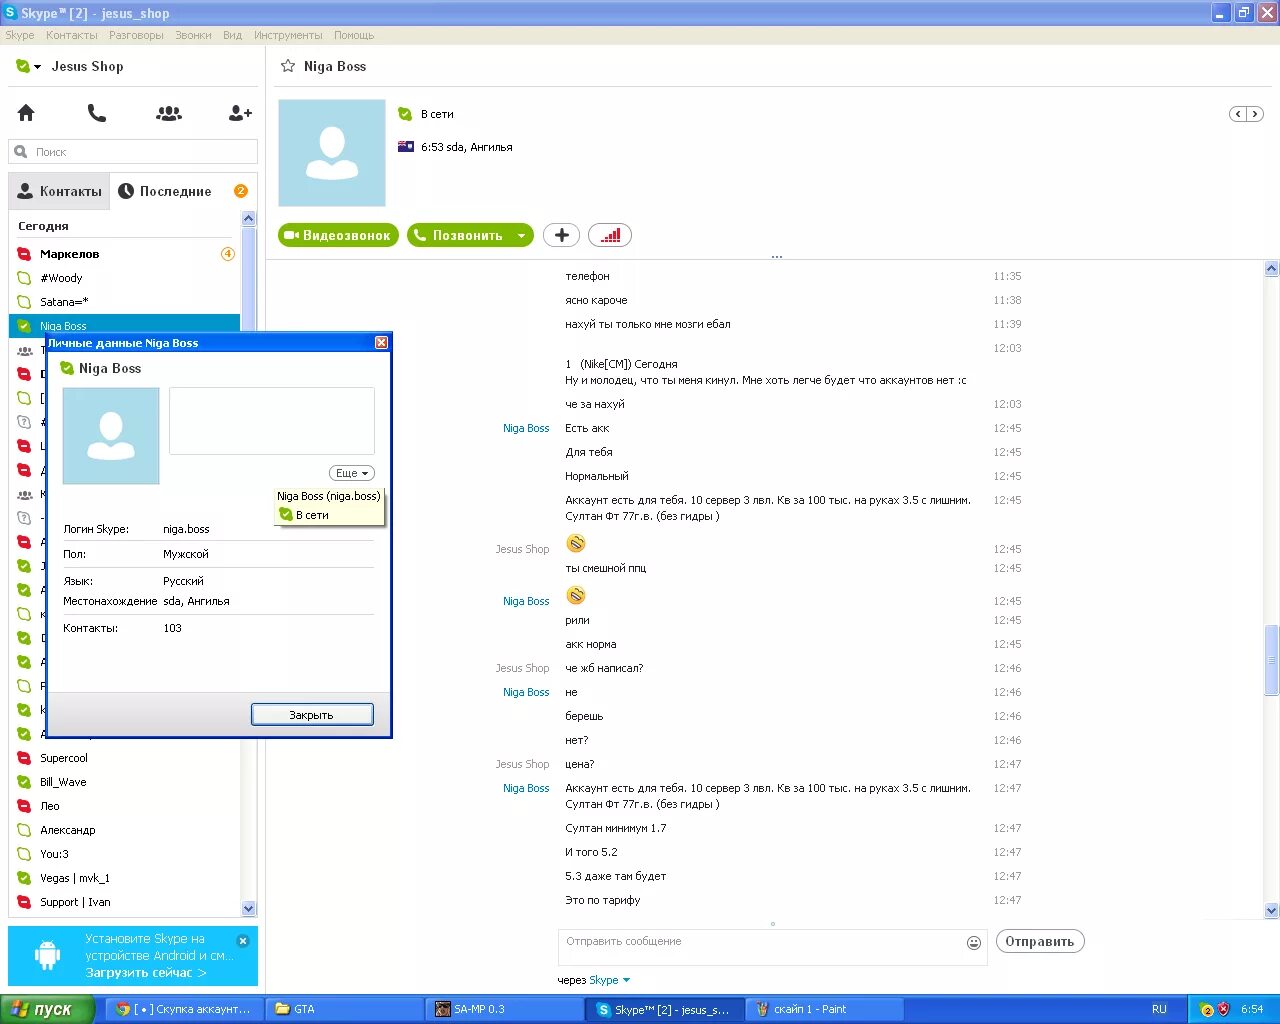Add a new contact via plus-person icon

coord(240,113)
